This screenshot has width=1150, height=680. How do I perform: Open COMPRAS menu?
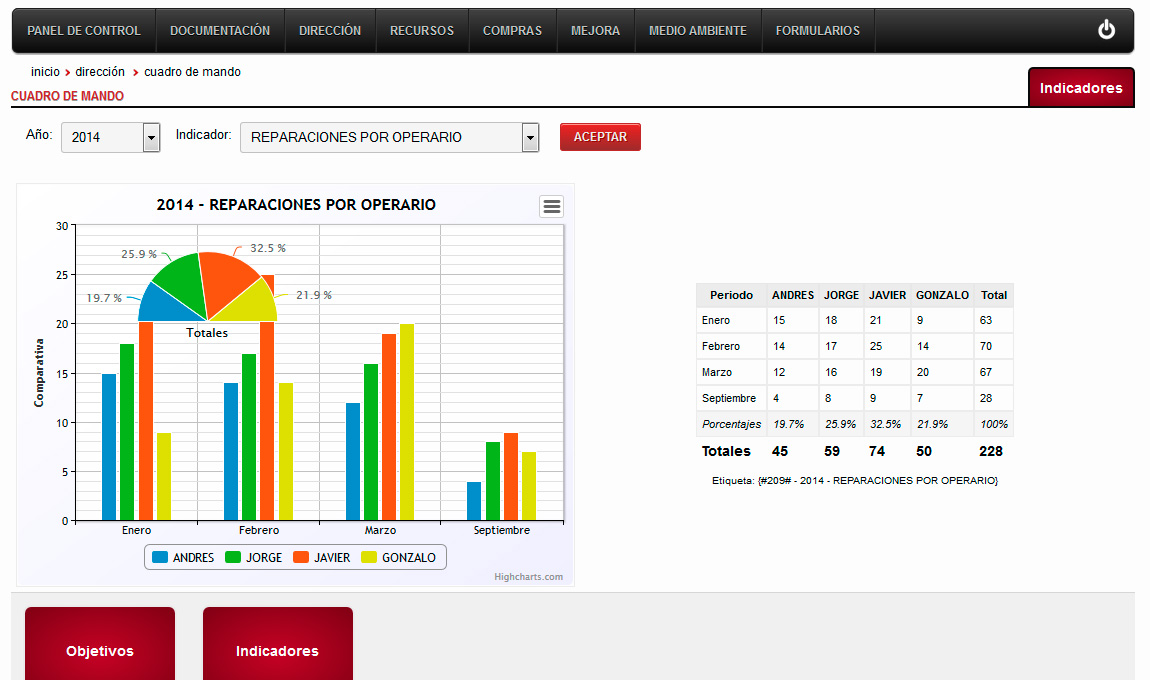coord(512,31)
